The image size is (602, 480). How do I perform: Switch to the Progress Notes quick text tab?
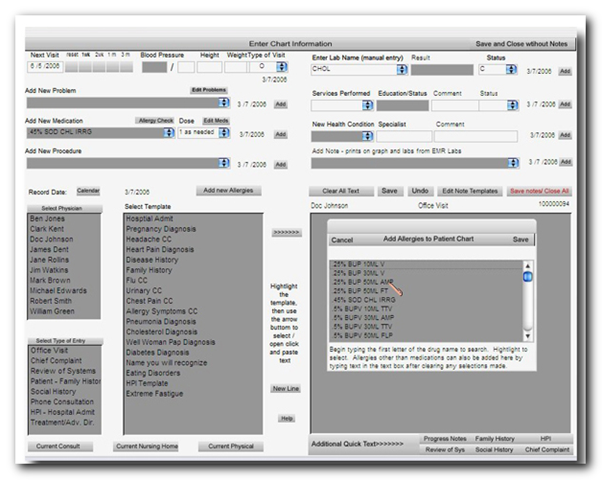tap(445, 438)
